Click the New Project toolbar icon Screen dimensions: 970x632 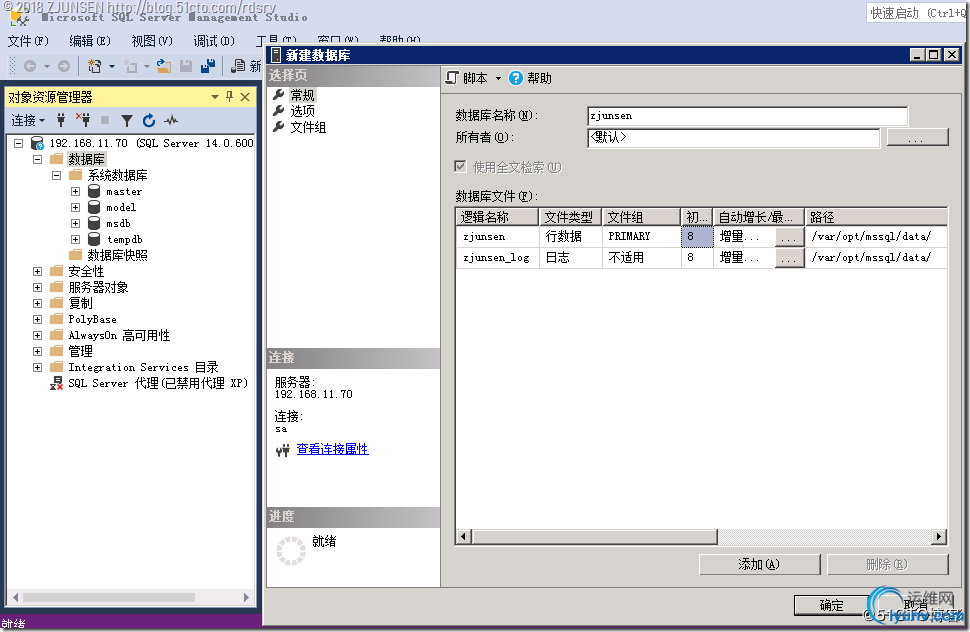pos(95,66)
